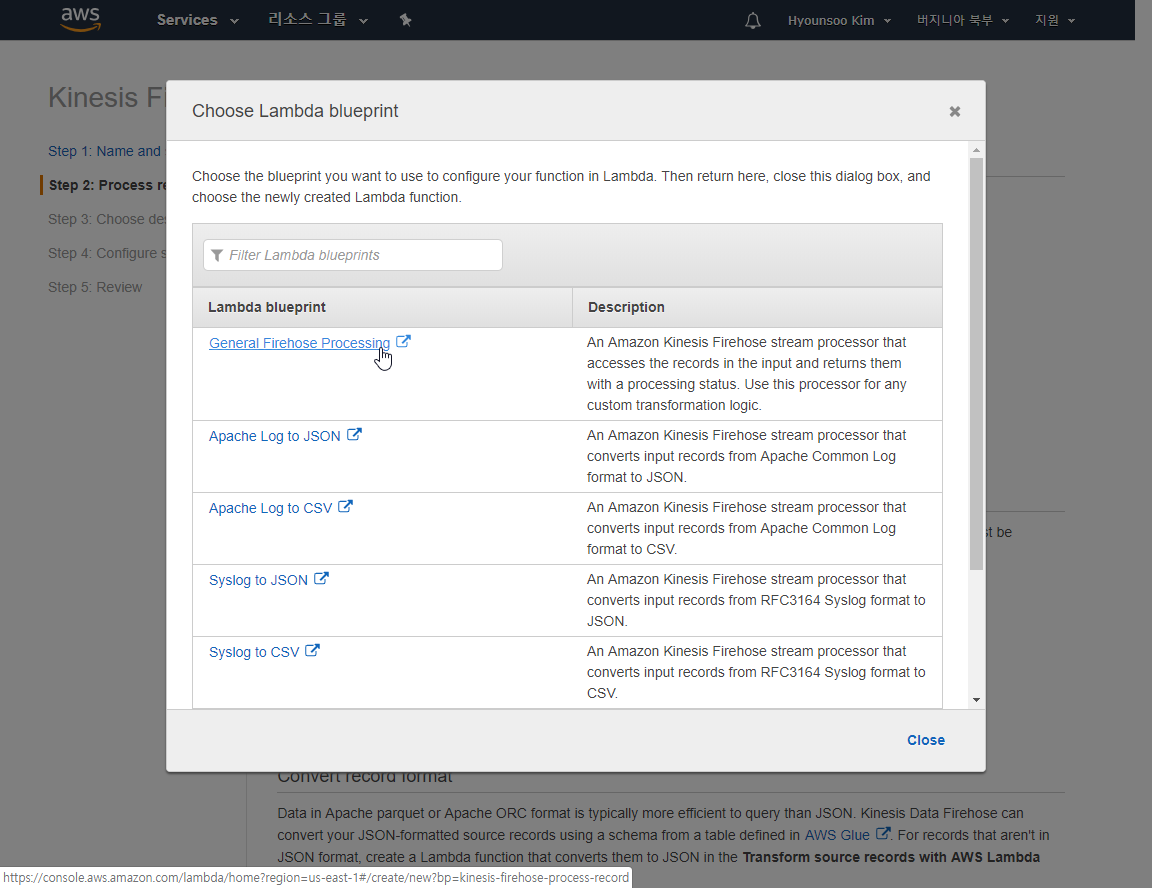Click the Syslog to JSON description text
The height and width of the screenshot is (888, 1152).
tap(756, 600)
